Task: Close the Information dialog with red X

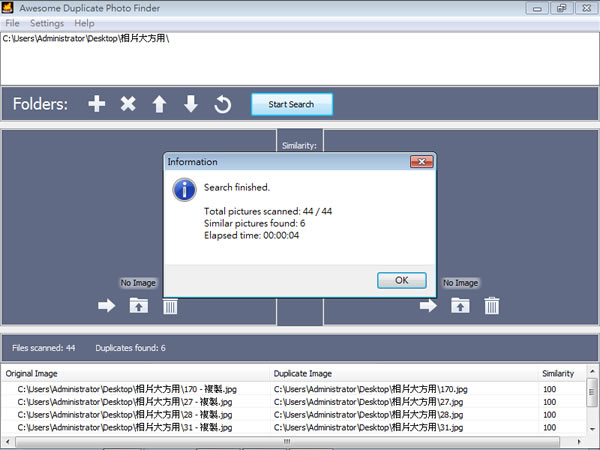Action: pyautogui.click(x=421, y=162)
